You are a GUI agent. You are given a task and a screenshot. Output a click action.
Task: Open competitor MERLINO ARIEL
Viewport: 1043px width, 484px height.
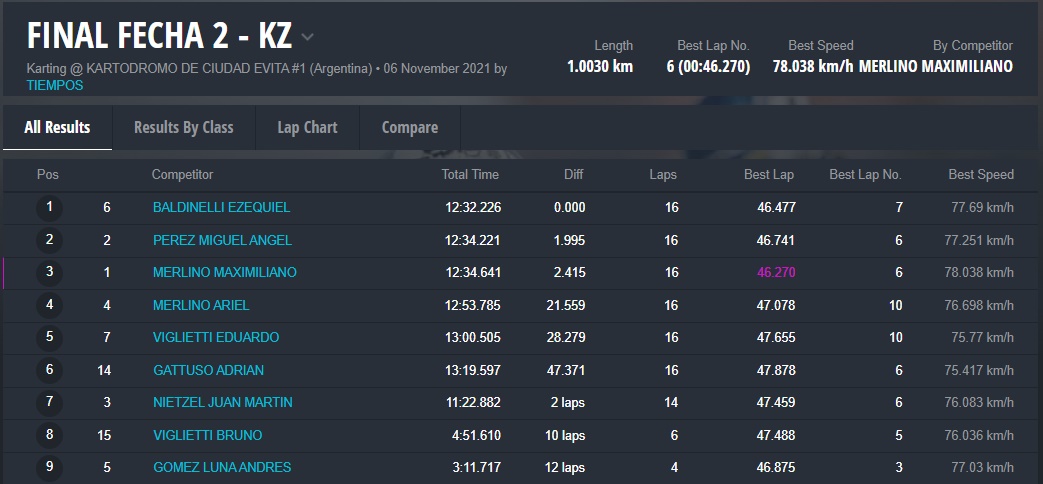[201, 305]
